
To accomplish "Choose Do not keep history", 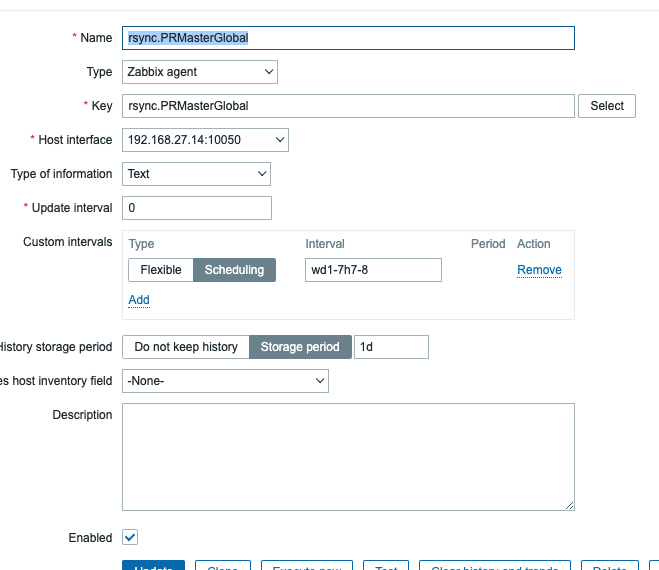I will (x=186, y=347).
